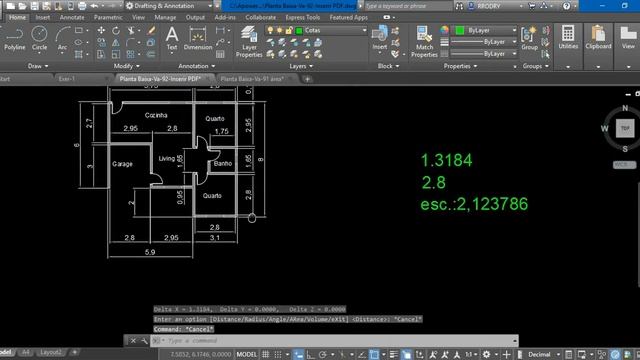
Task: Switch to the A4 layout tab
Action: (25, 352)
